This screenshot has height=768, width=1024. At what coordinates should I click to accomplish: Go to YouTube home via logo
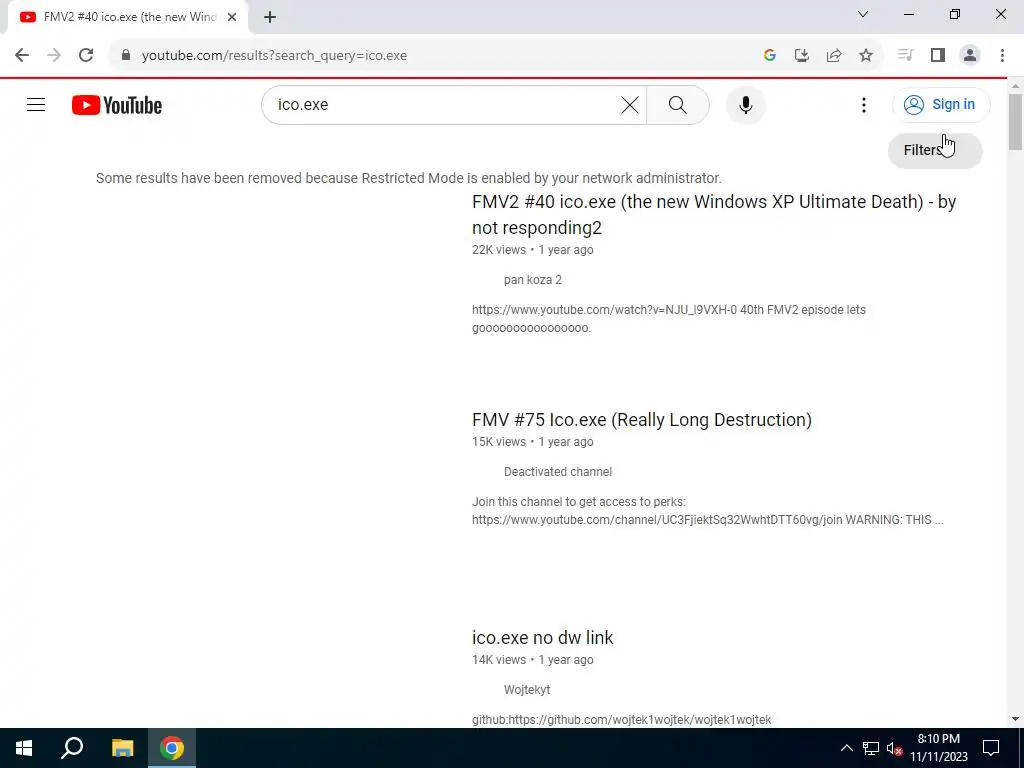click(117, 105)
